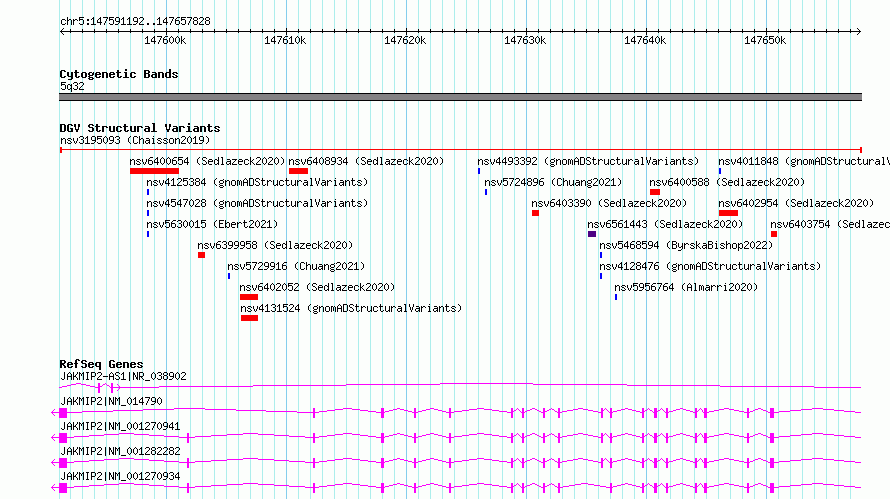The image size is (890, 499).
Task: Click the nsv6399958 (Sedlazeck2020) label
Action: click(x=275, y=245)
